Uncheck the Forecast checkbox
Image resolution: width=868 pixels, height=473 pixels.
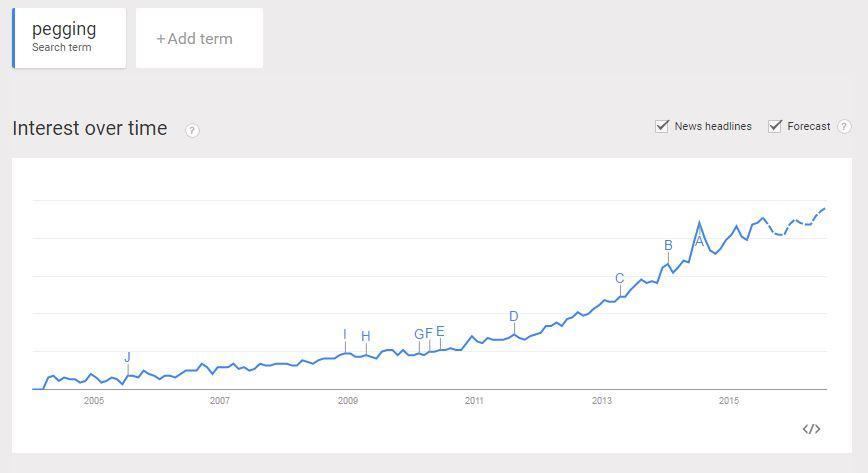[775, 126]
